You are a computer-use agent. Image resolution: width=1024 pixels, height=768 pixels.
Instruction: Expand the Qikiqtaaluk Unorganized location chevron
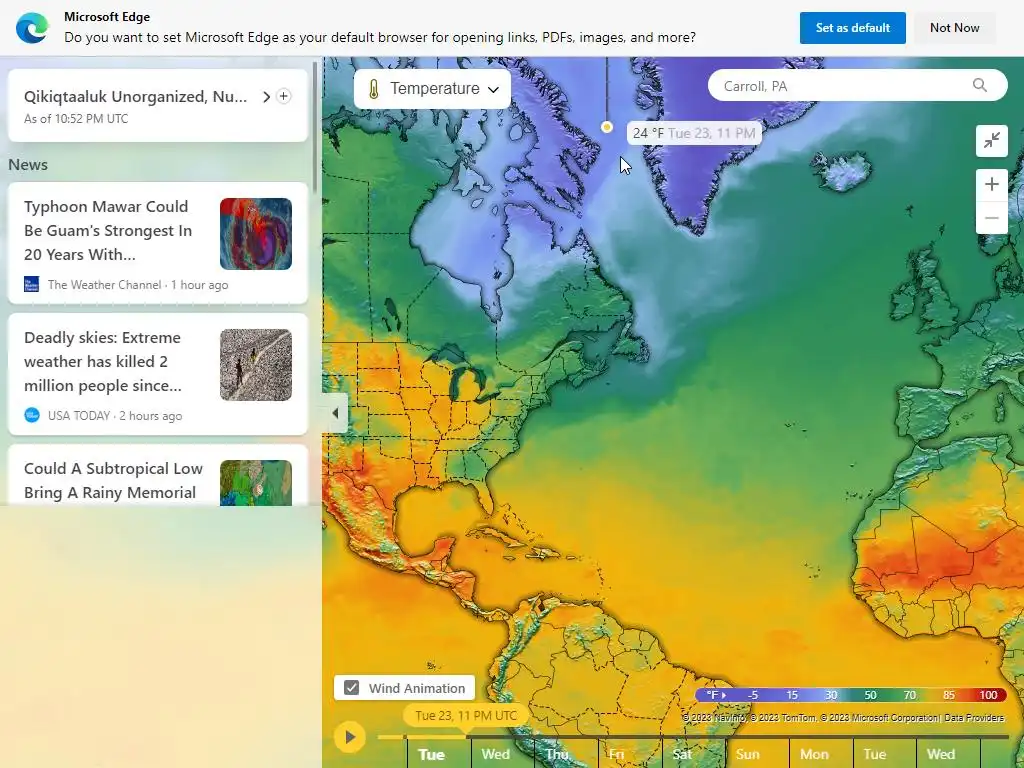[266, 97]
